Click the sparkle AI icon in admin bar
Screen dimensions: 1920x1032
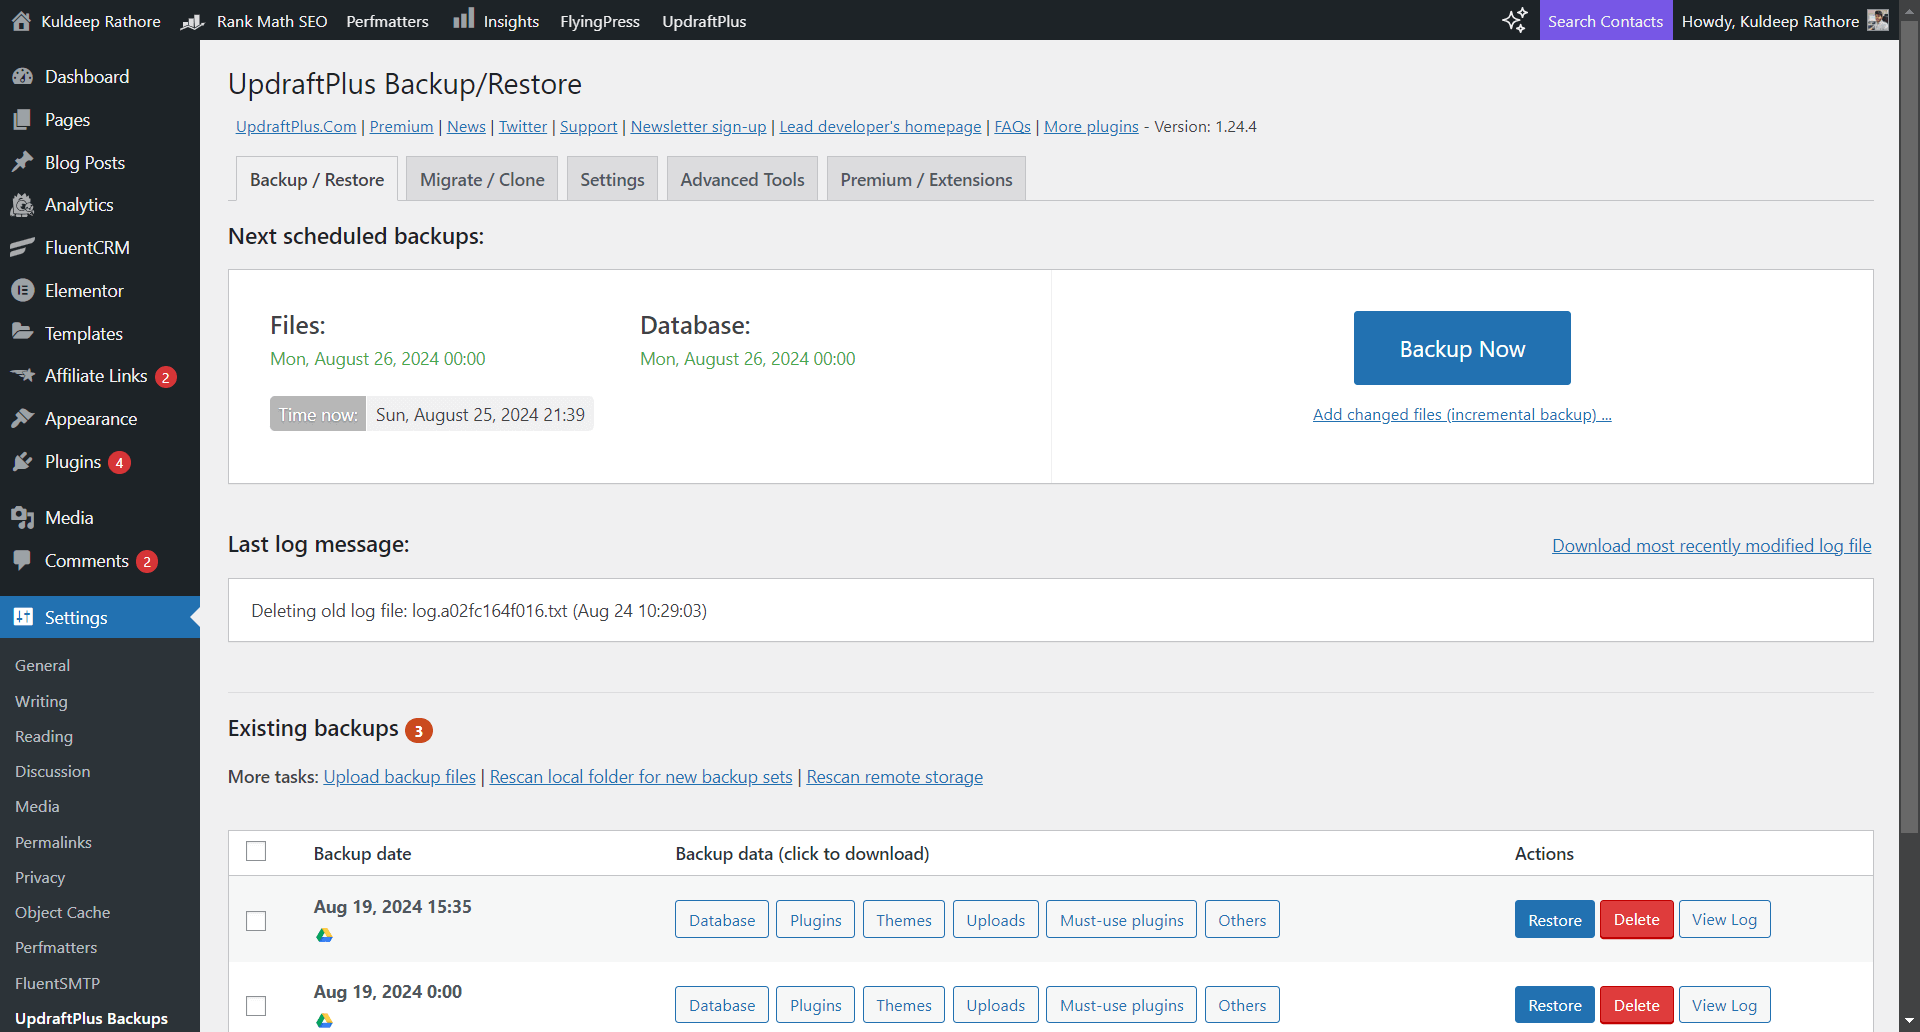(1514, 20)
